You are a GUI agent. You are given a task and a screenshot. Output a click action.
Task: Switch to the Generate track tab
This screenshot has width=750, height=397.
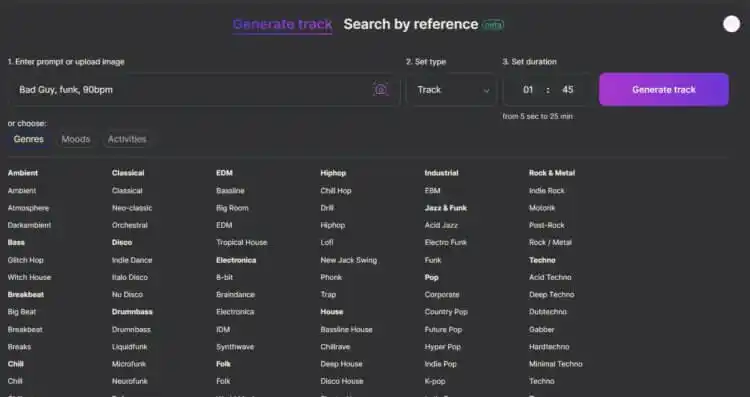click(x=282, y=24)
